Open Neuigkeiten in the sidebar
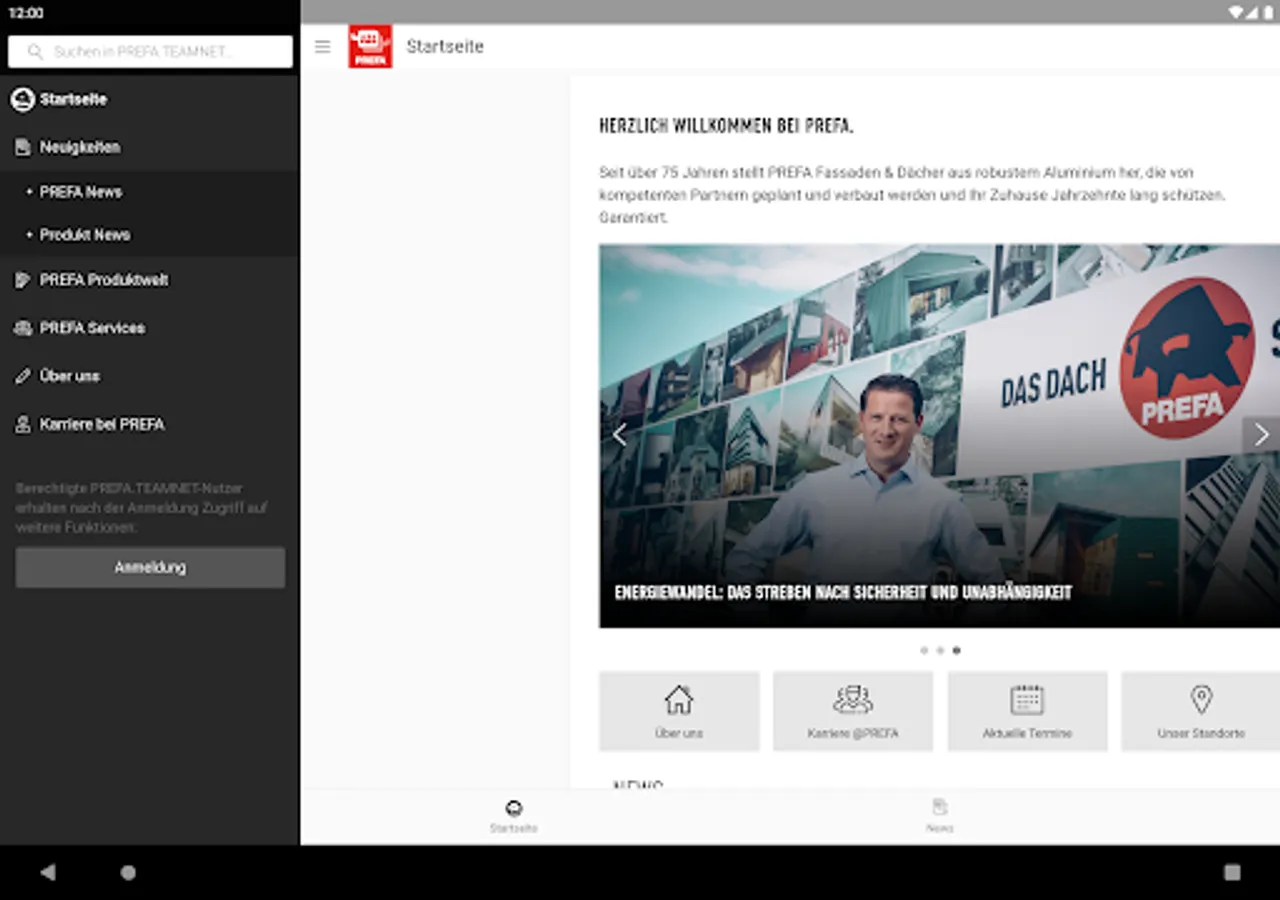The width and height of the screenshot is (1280, 900). click(150, 147)
